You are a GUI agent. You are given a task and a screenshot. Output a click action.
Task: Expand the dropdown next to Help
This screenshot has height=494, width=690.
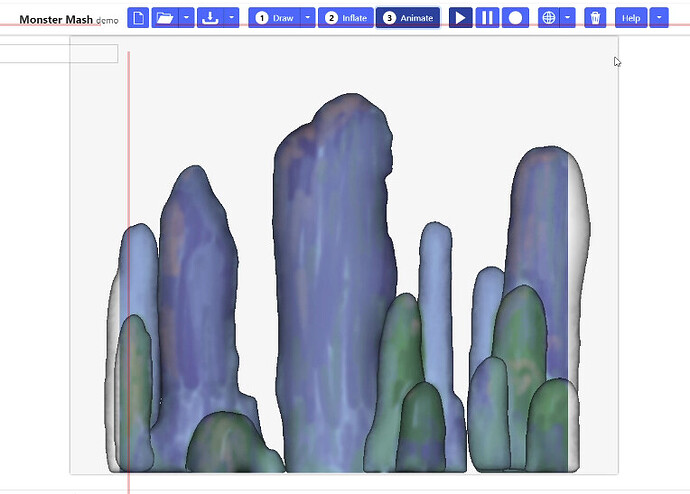(x=659, y=18)
